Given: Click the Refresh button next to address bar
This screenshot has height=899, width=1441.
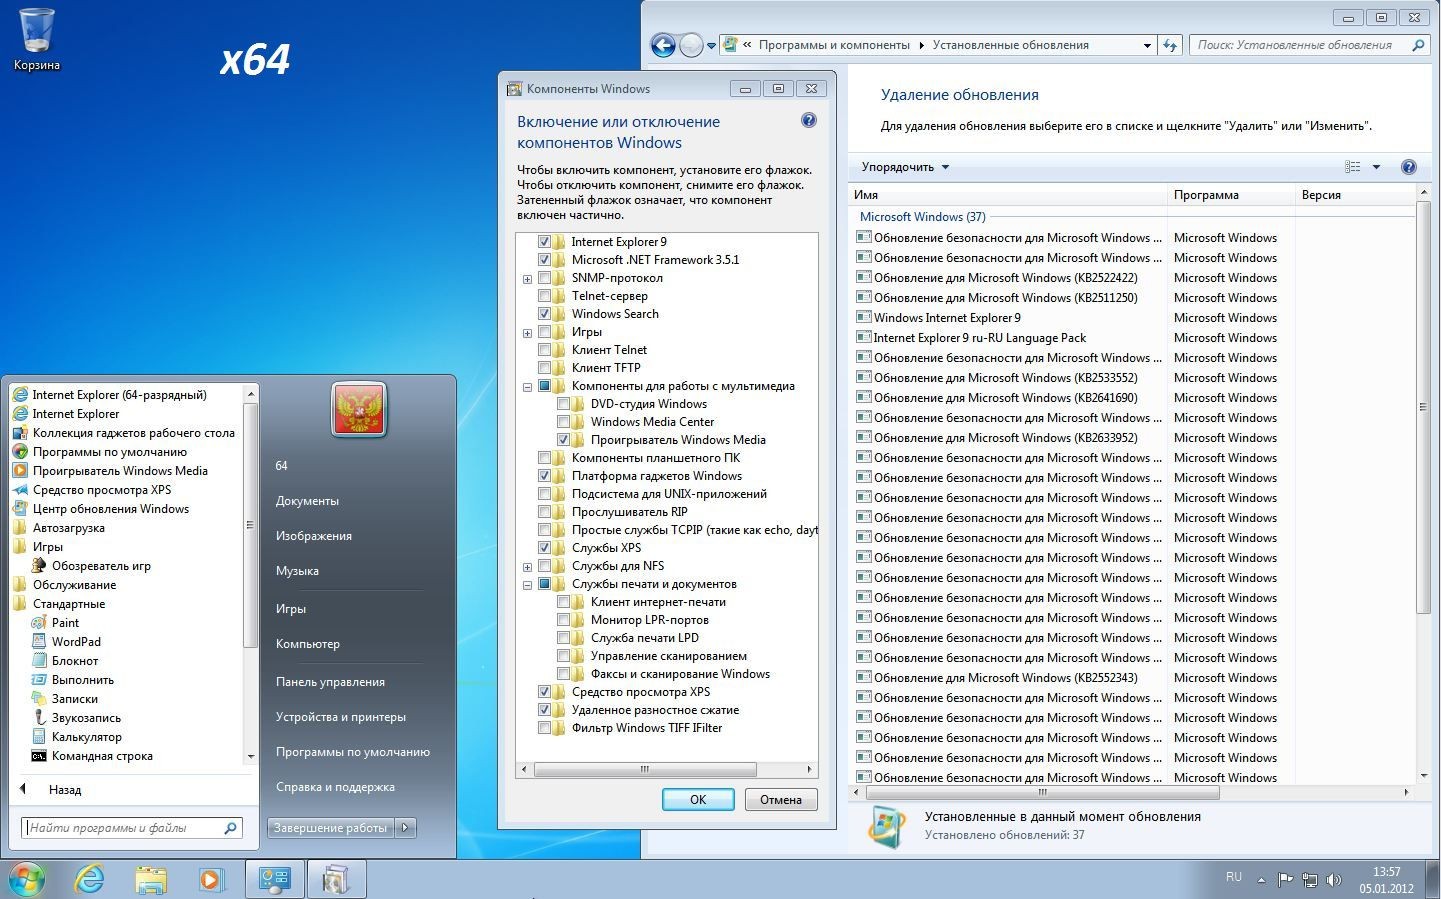Looking at the screenshot, I should tap(1170, 45).
